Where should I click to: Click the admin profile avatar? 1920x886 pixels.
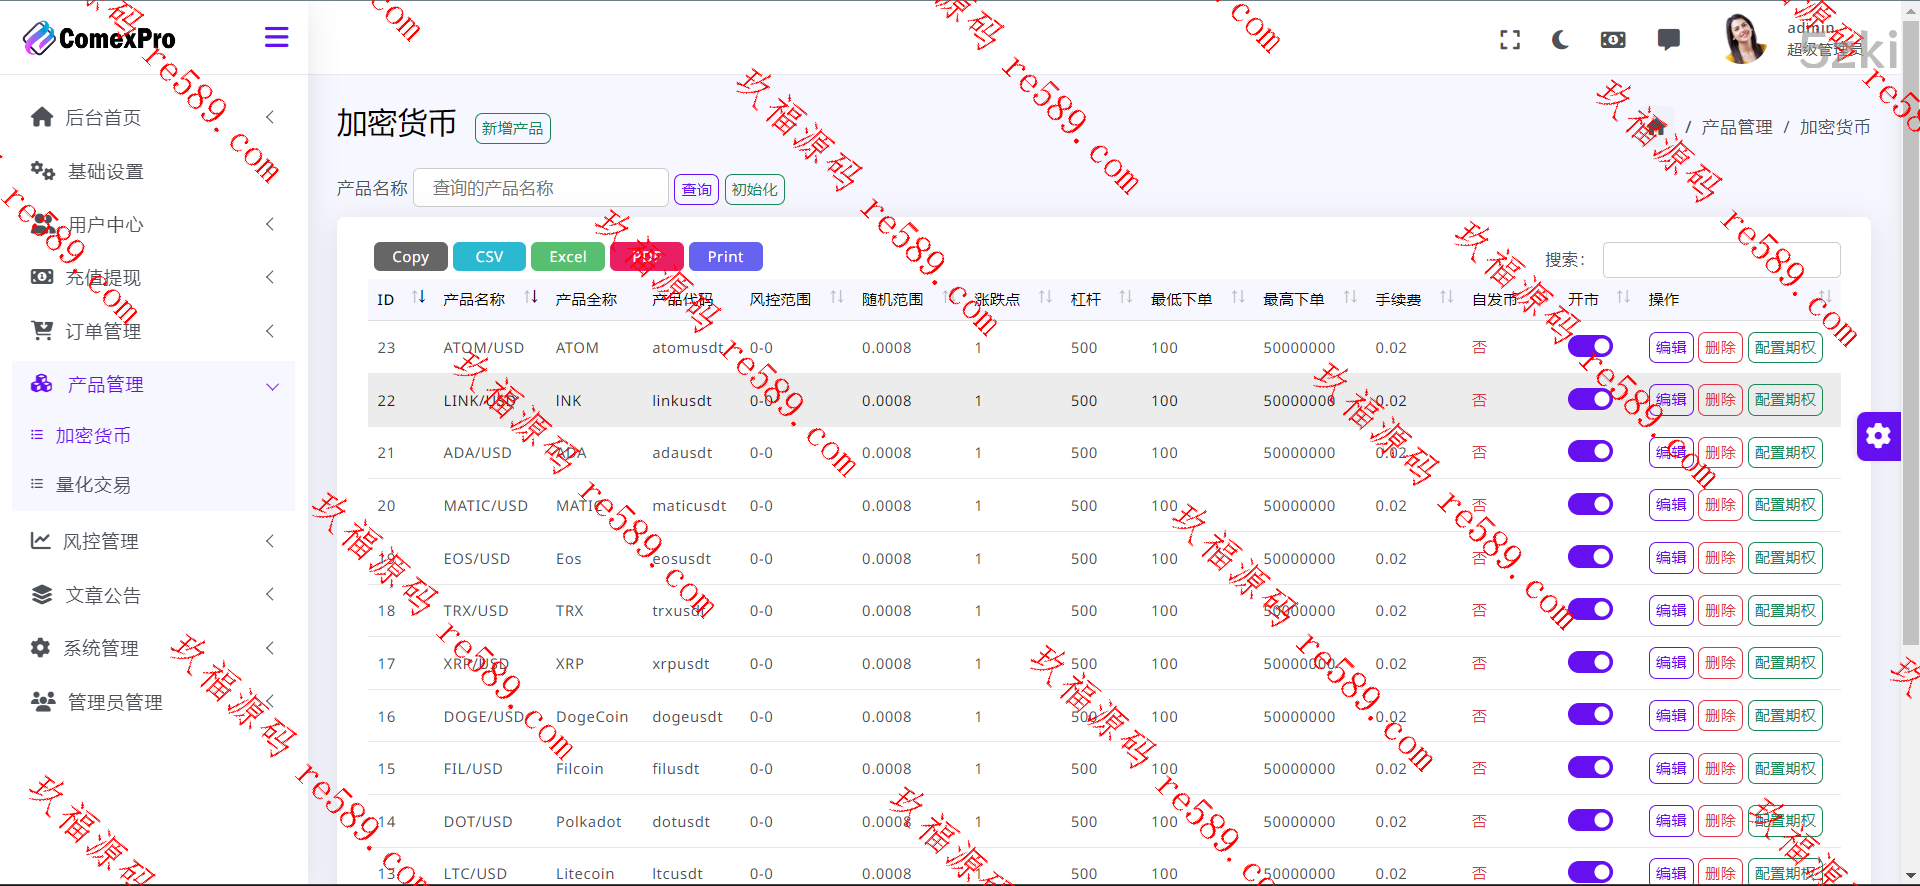(1745, 39)
